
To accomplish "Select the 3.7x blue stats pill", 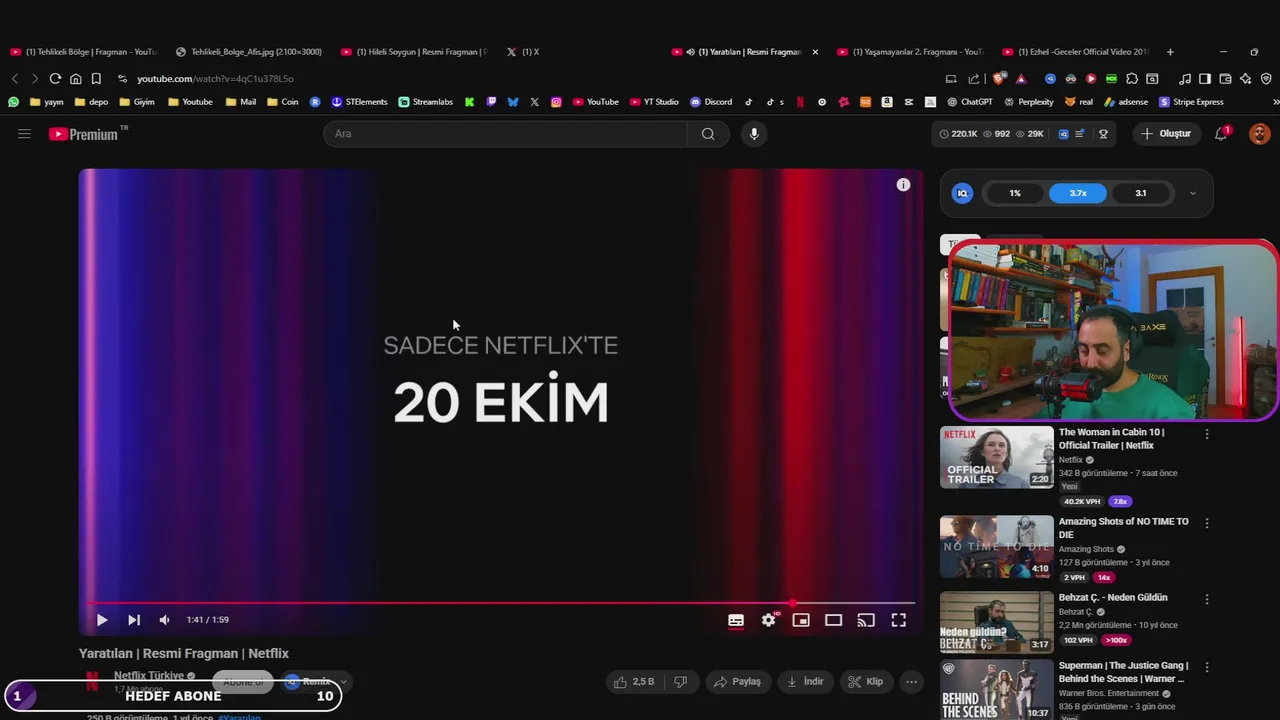I will tap(1078, 193).
